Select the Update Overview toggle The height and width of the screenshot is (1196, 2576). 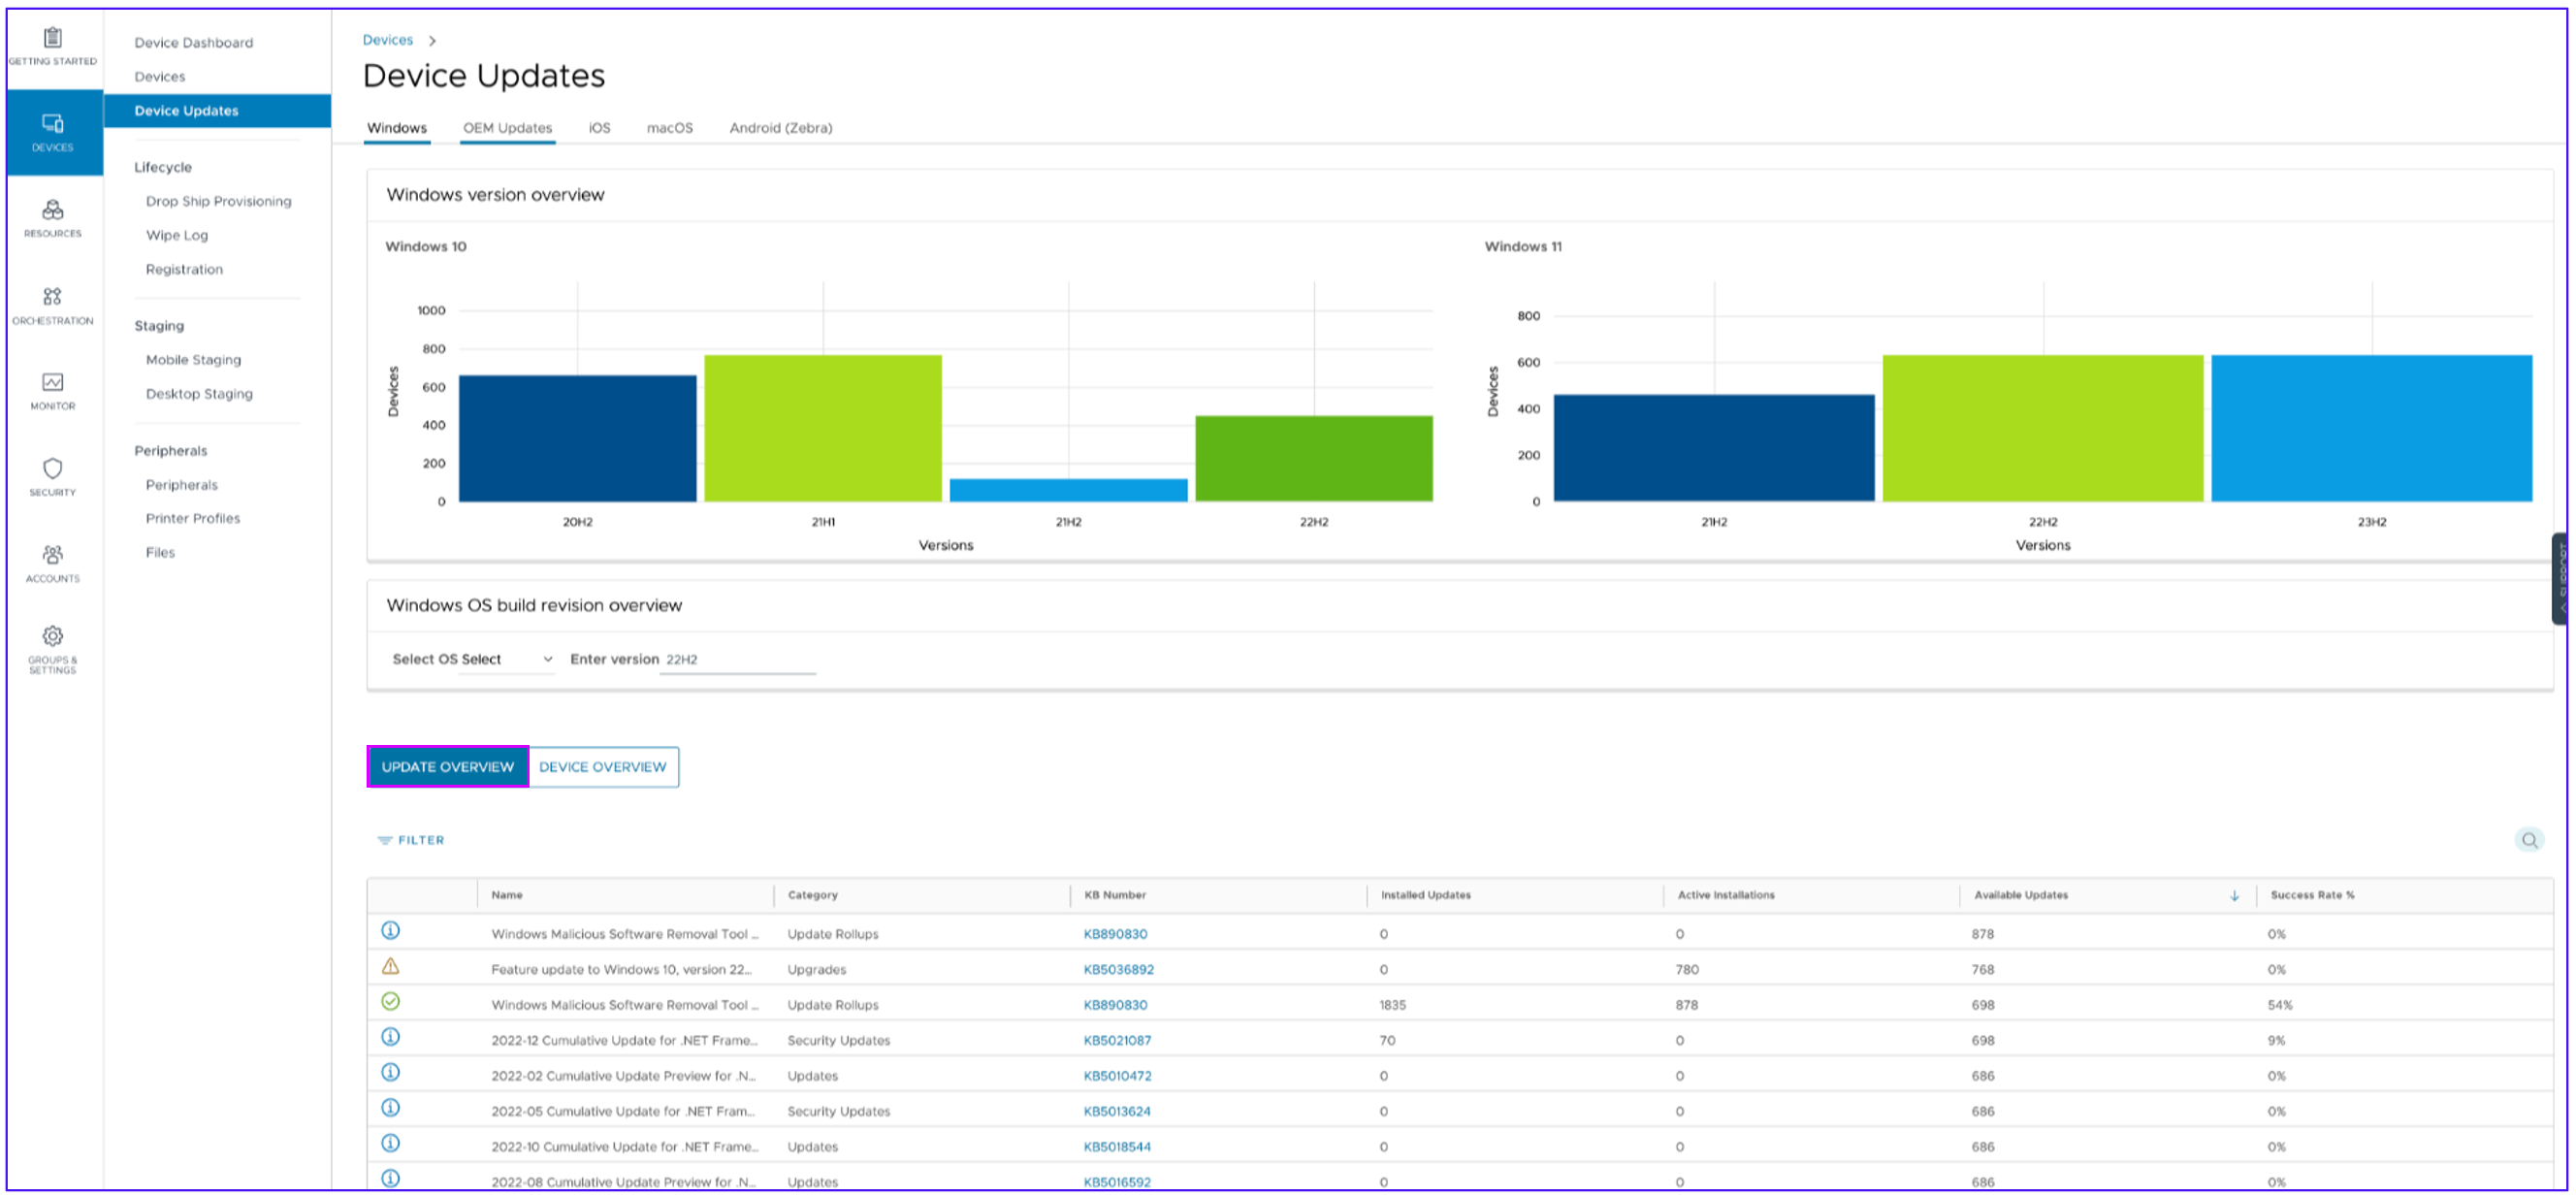click(447, 767)
